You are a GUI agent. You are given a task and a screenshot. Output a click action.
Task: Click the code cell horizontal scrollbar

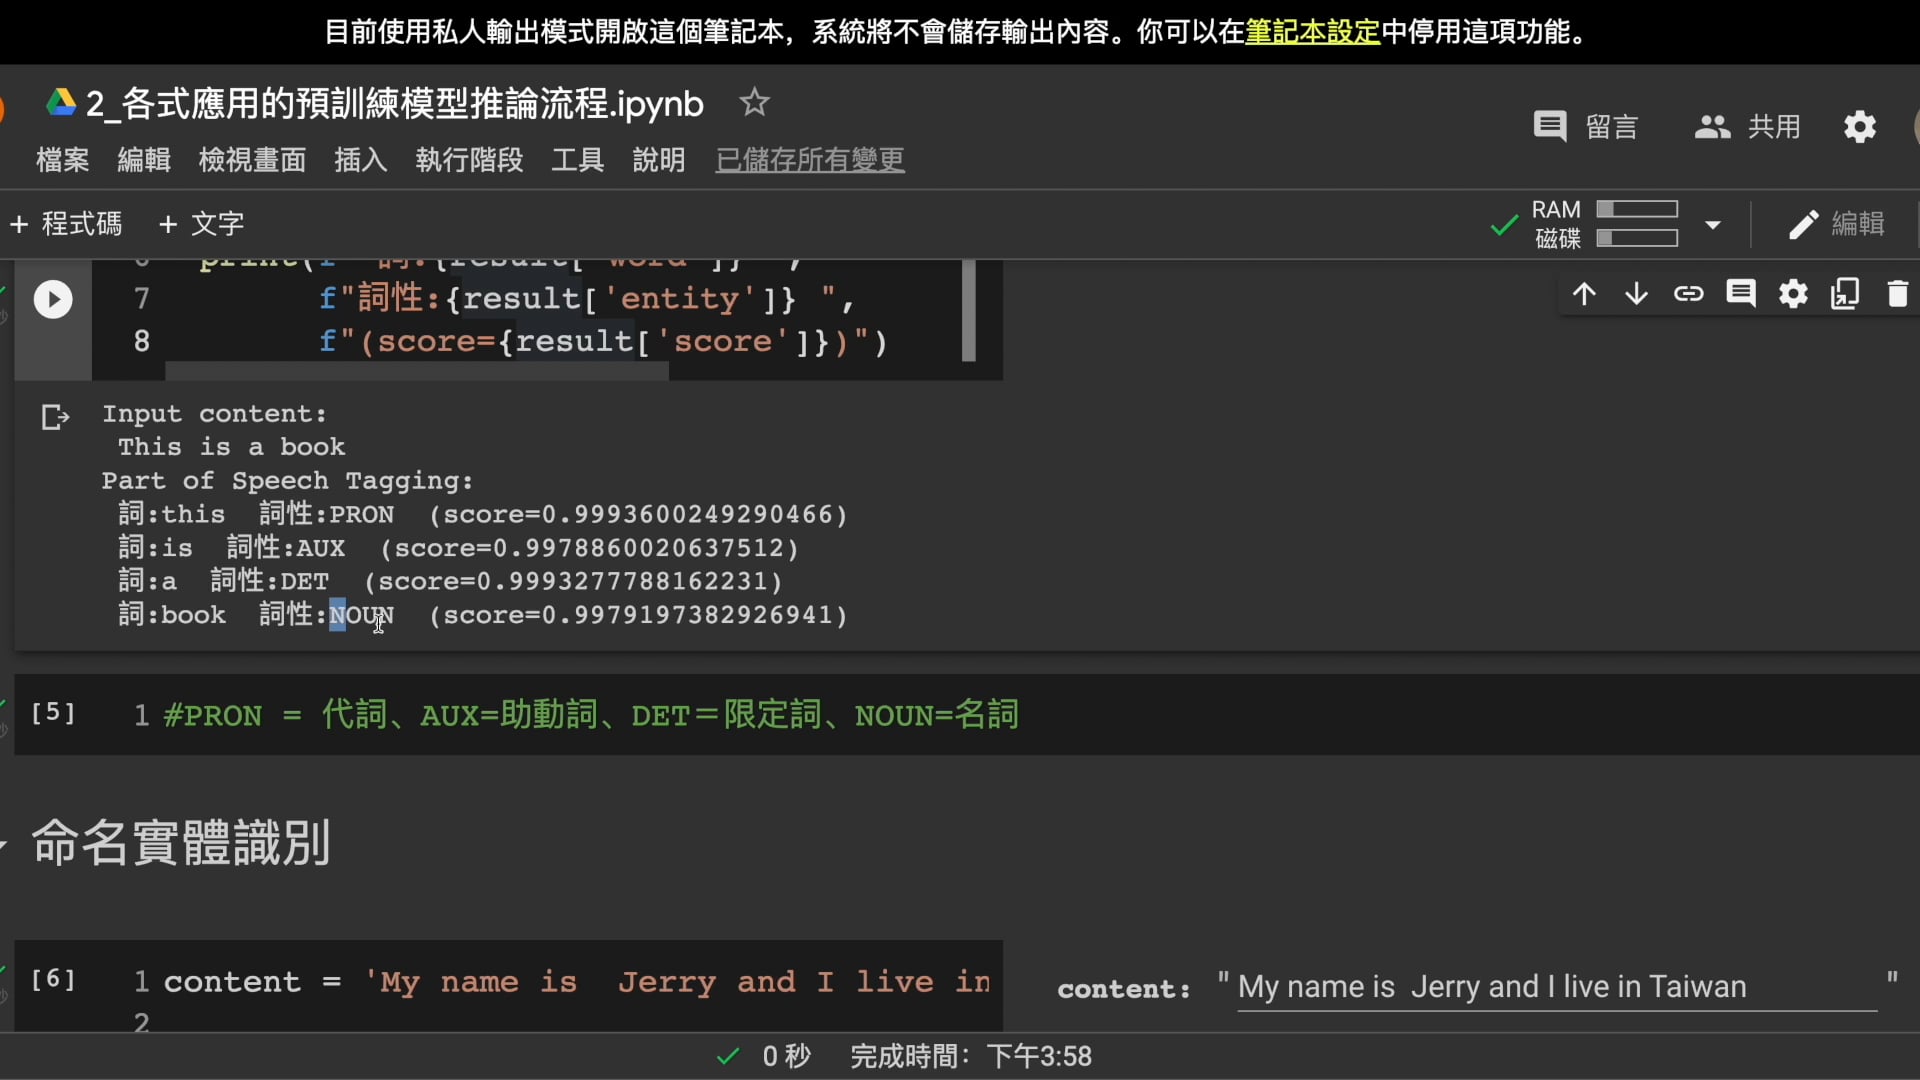click(416, 371)
